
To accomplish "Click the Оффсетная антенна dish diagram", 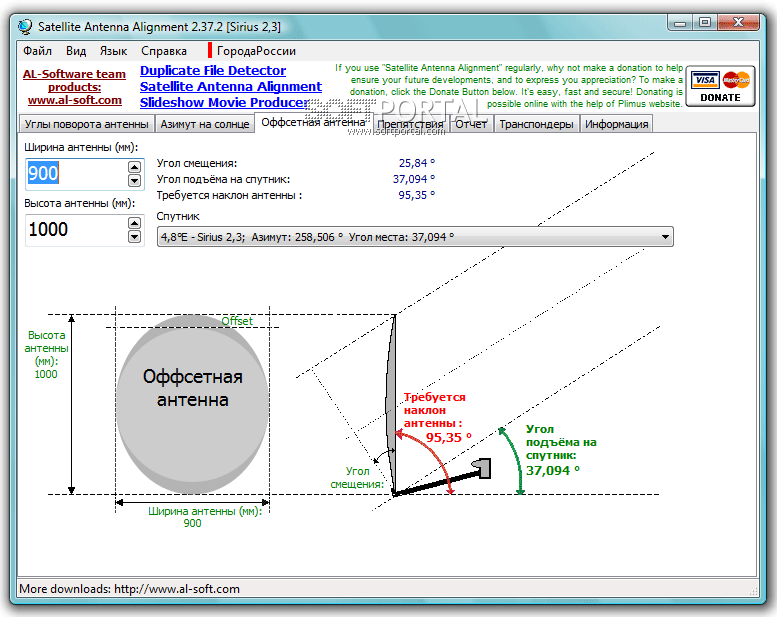I will 193,404.
